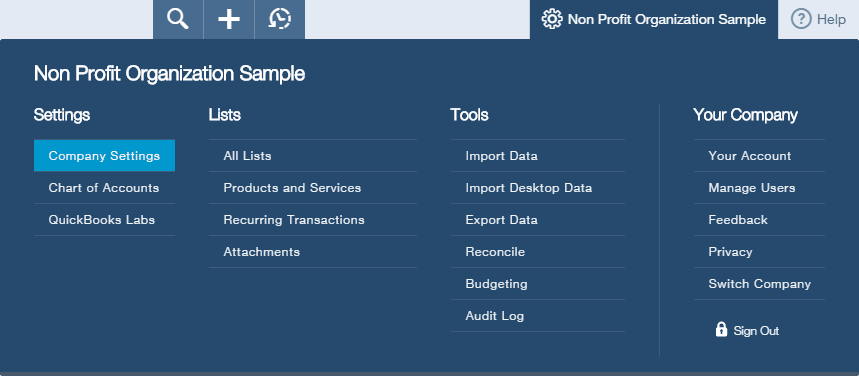859x376 pixels.
Task: Click the Sign Out padlock icon
Action: tap(721, 329)
